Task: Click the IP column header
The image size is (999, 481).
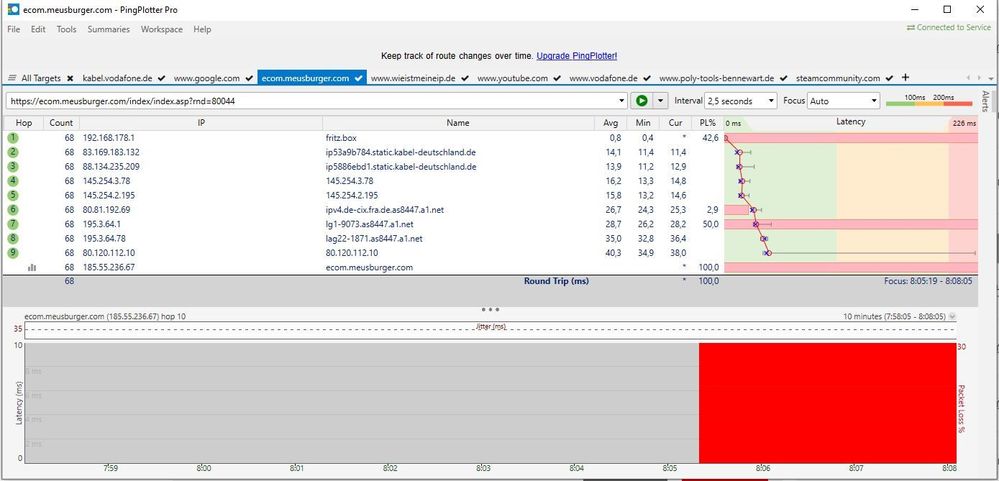Action: pyautogui.click(x=201, y=123)
